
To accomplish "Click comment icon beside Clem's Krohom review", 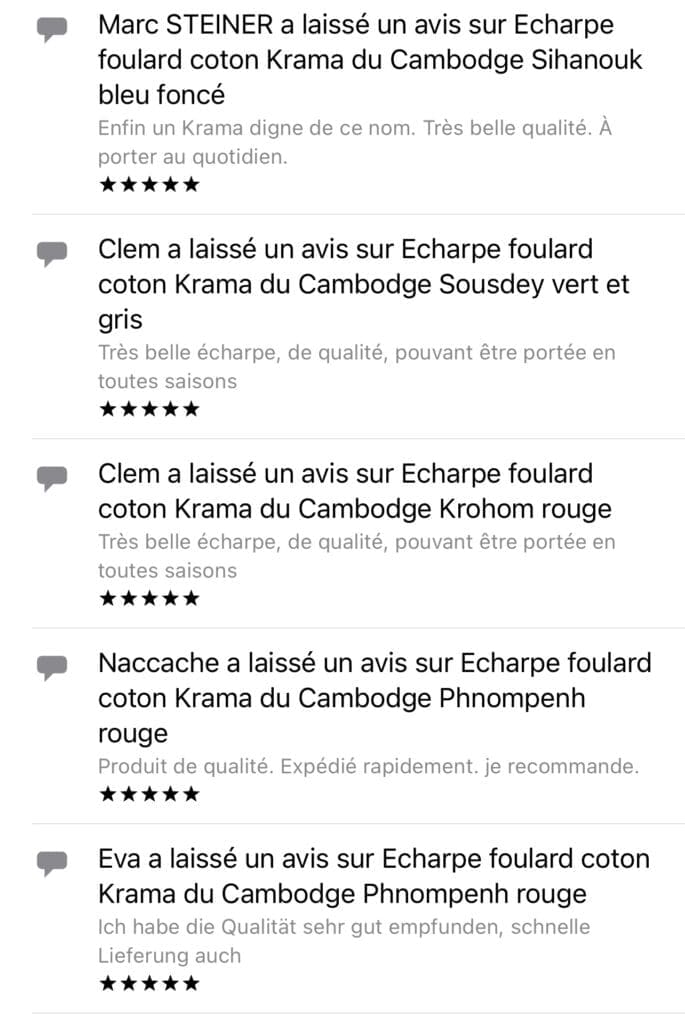I will click(x=52, y=479).
